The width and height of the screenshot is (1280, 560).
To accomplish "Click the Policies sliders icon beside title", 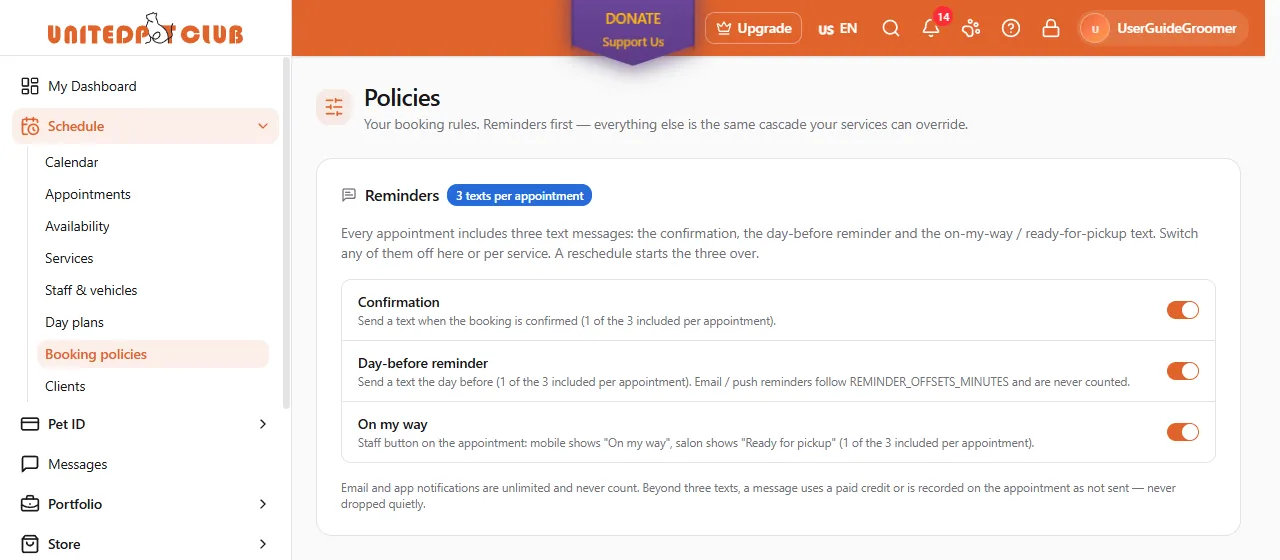I will 334,107.
